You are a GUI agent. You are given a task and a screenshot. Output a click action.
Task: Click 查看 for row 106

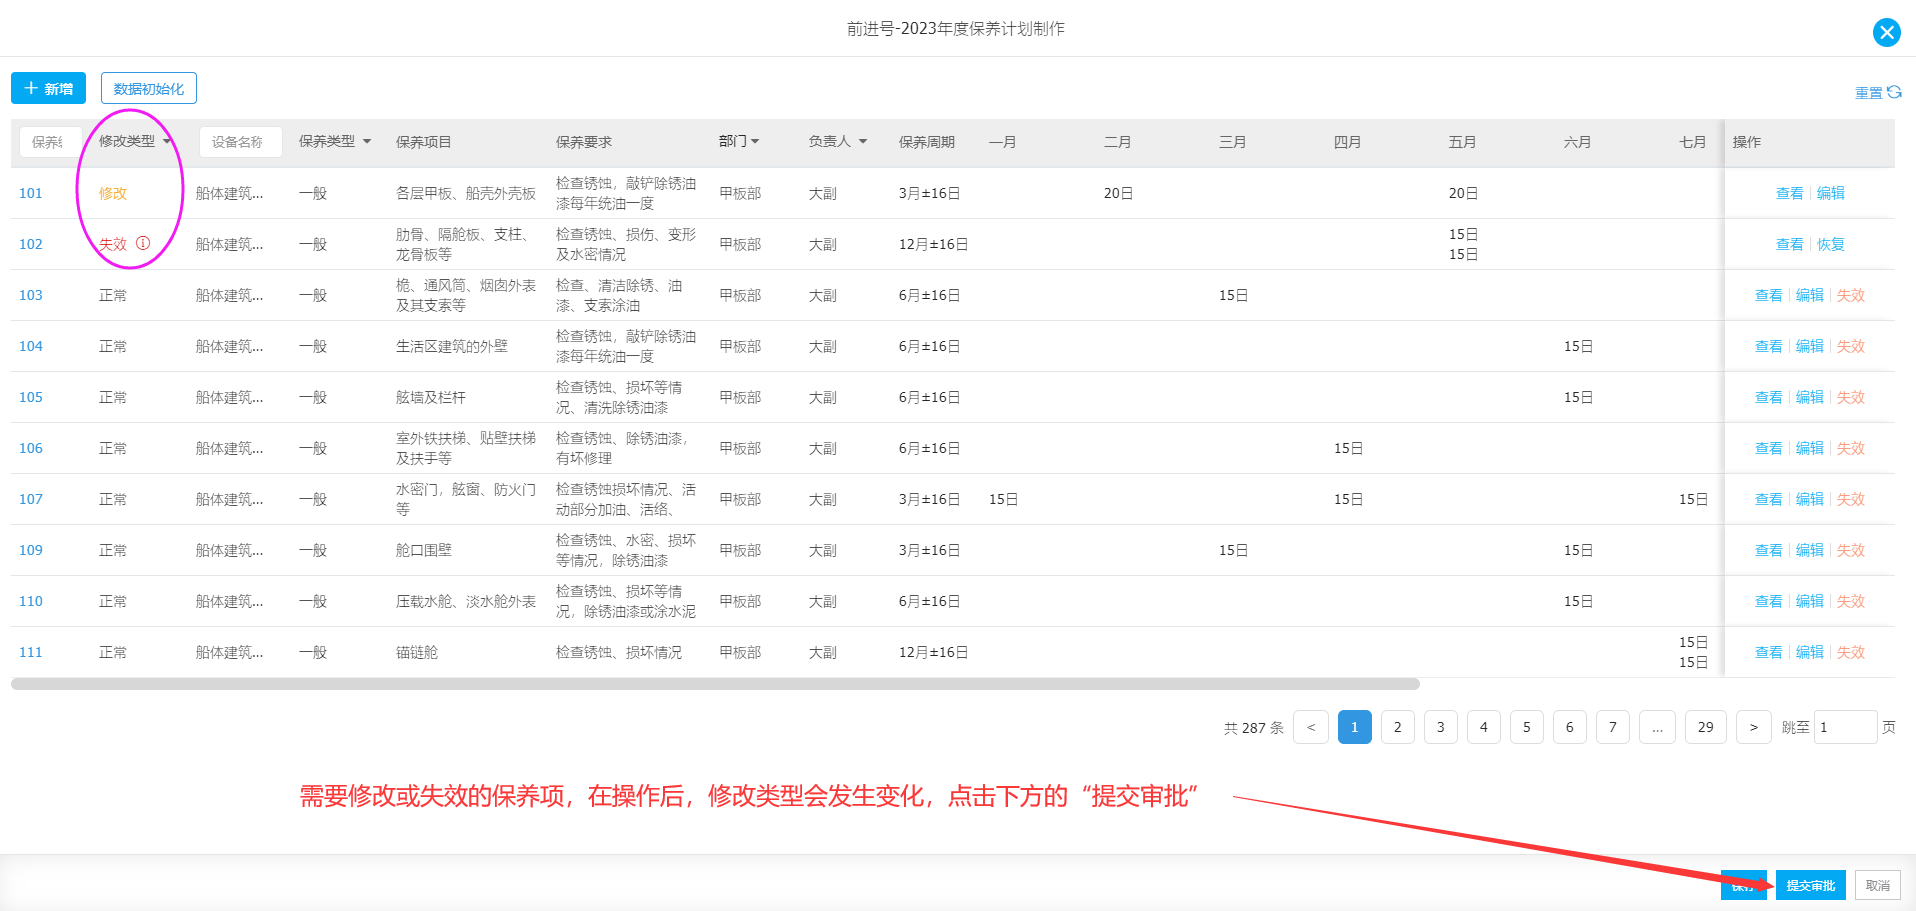point(1768,448)
